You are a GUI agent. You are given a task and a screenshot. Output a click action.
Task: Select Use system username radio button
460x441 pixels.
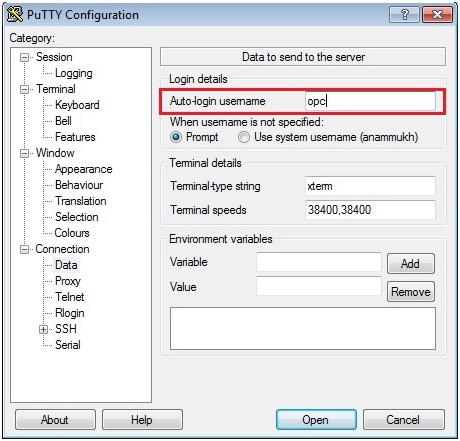(244, 137)
